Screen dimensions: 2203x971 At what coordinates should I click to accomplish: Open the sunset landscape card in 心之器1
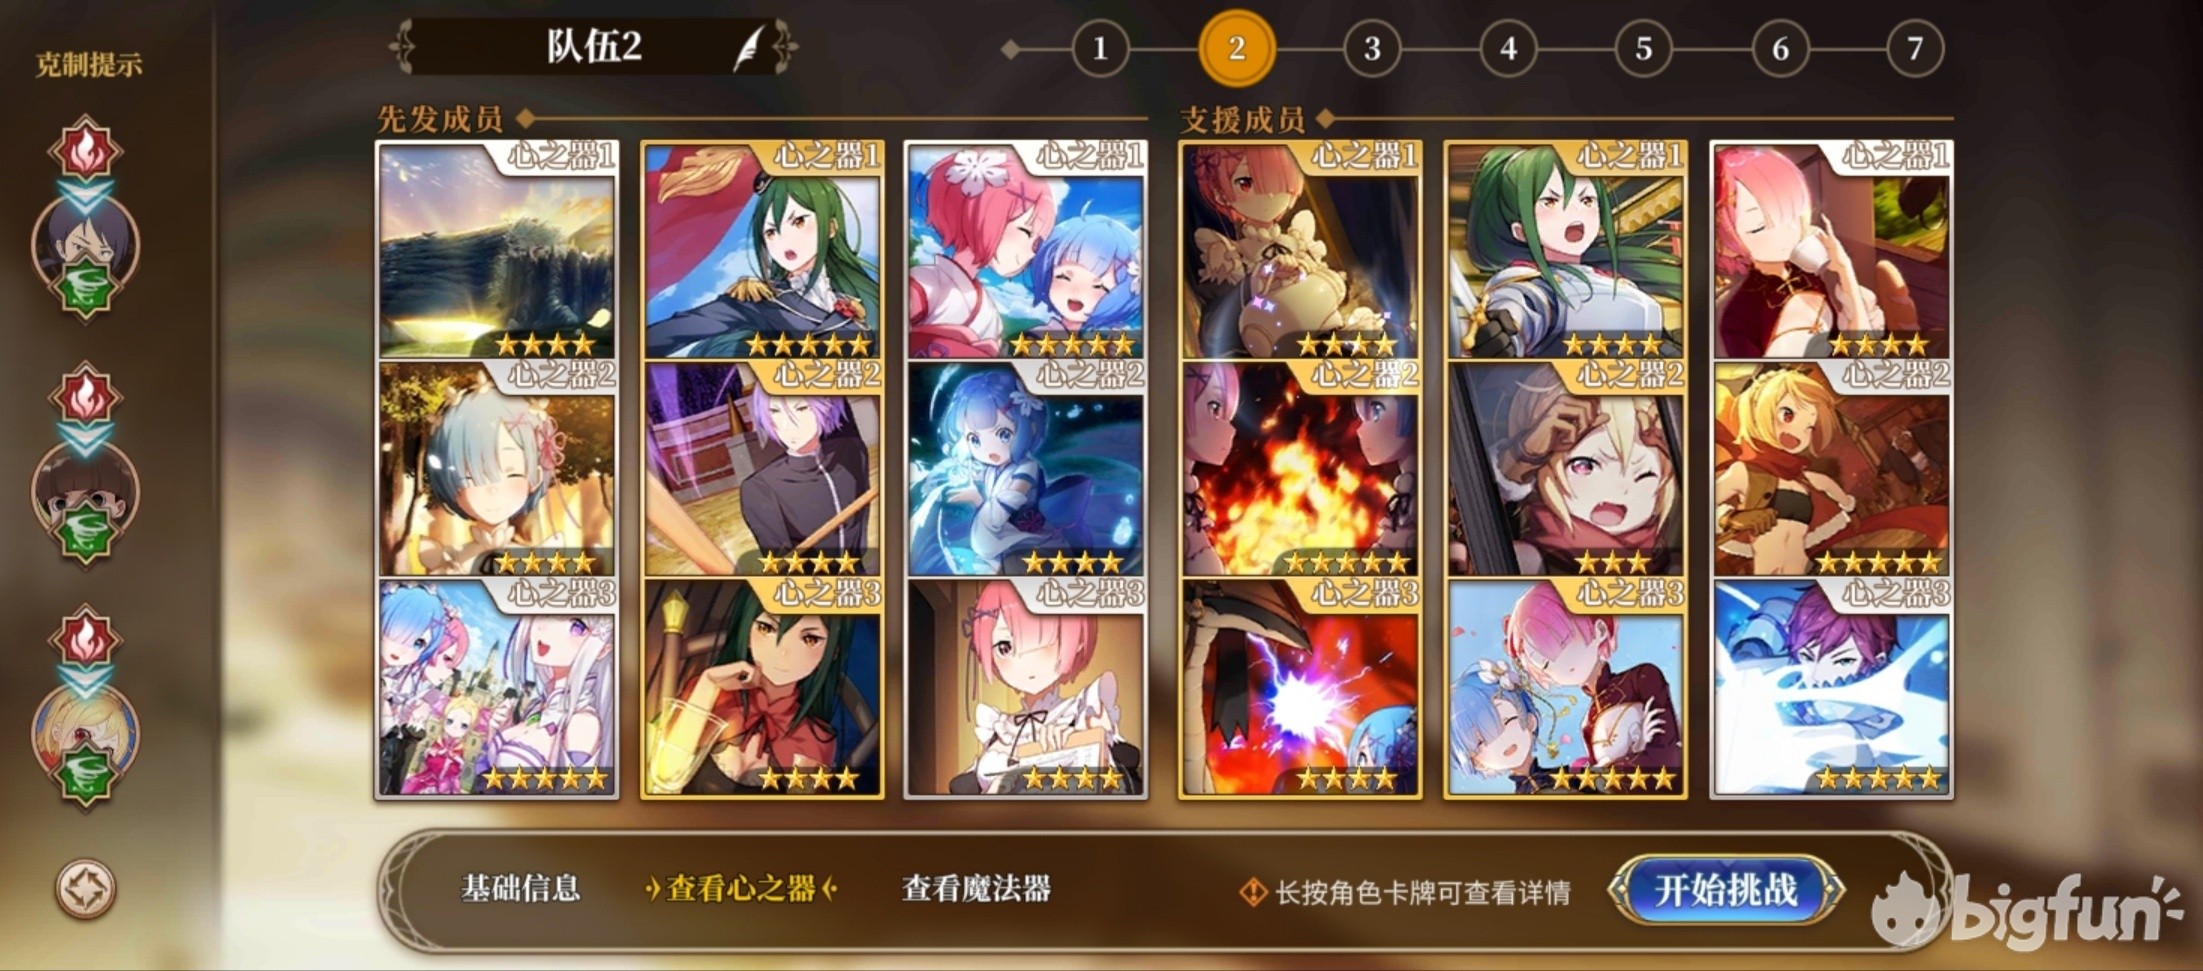pyautogui.click(x=497, y=250)
